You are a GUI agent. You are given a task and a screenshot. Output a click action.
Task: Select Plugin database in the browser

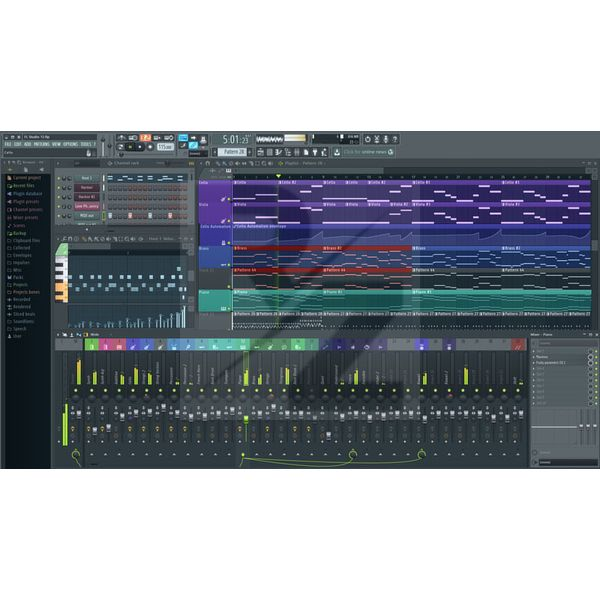click(24, 194)
